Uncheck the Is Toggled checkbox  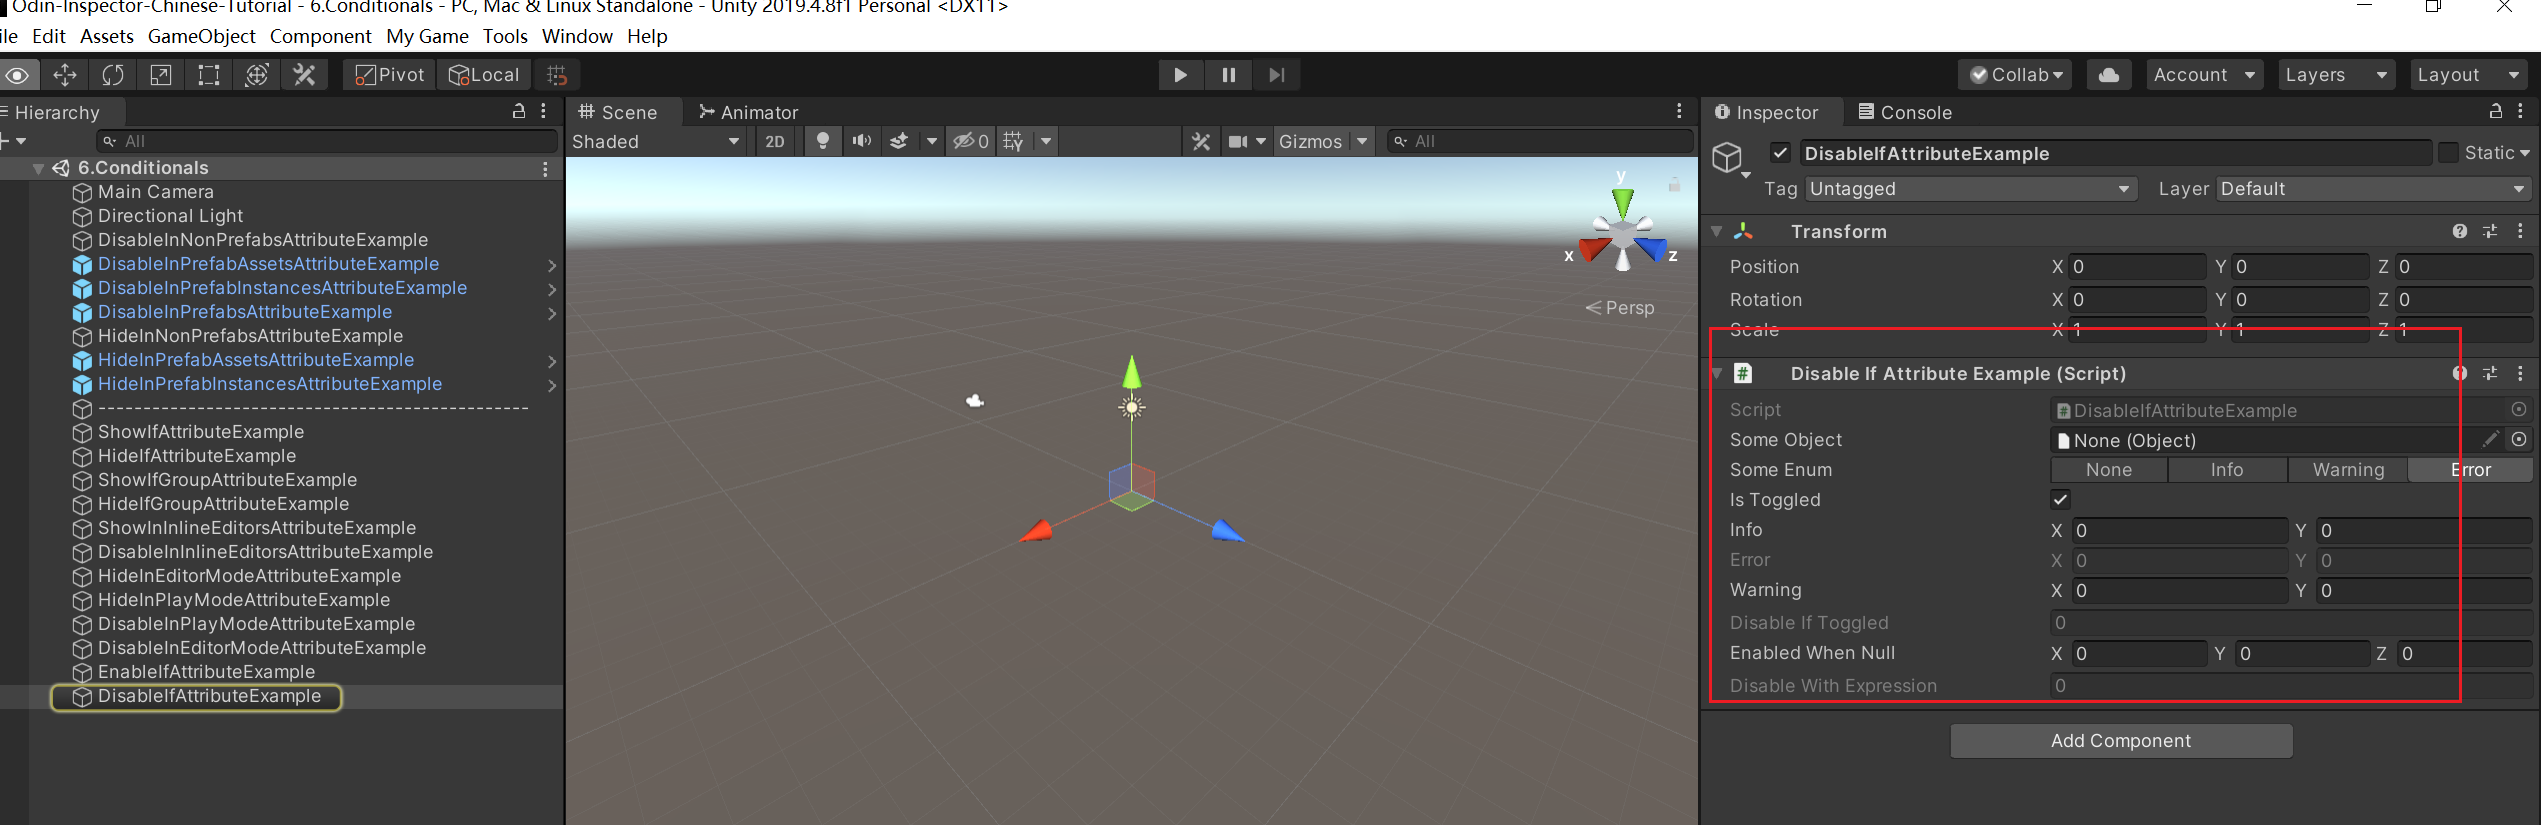click(x=2060, y=499)
